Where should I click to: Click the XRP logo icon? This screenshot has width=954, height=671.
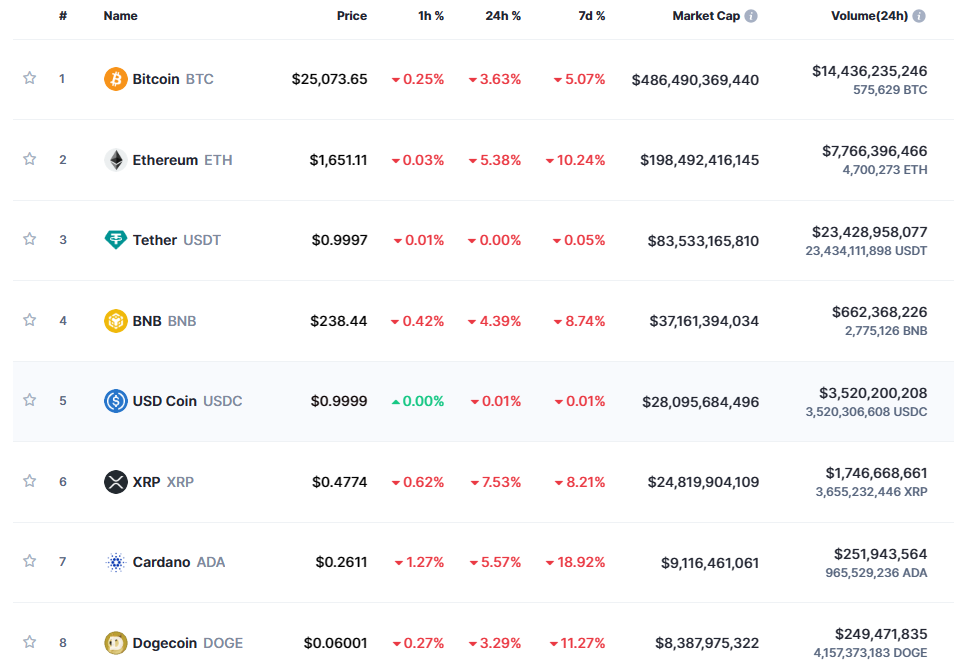(x=116, y=482)
